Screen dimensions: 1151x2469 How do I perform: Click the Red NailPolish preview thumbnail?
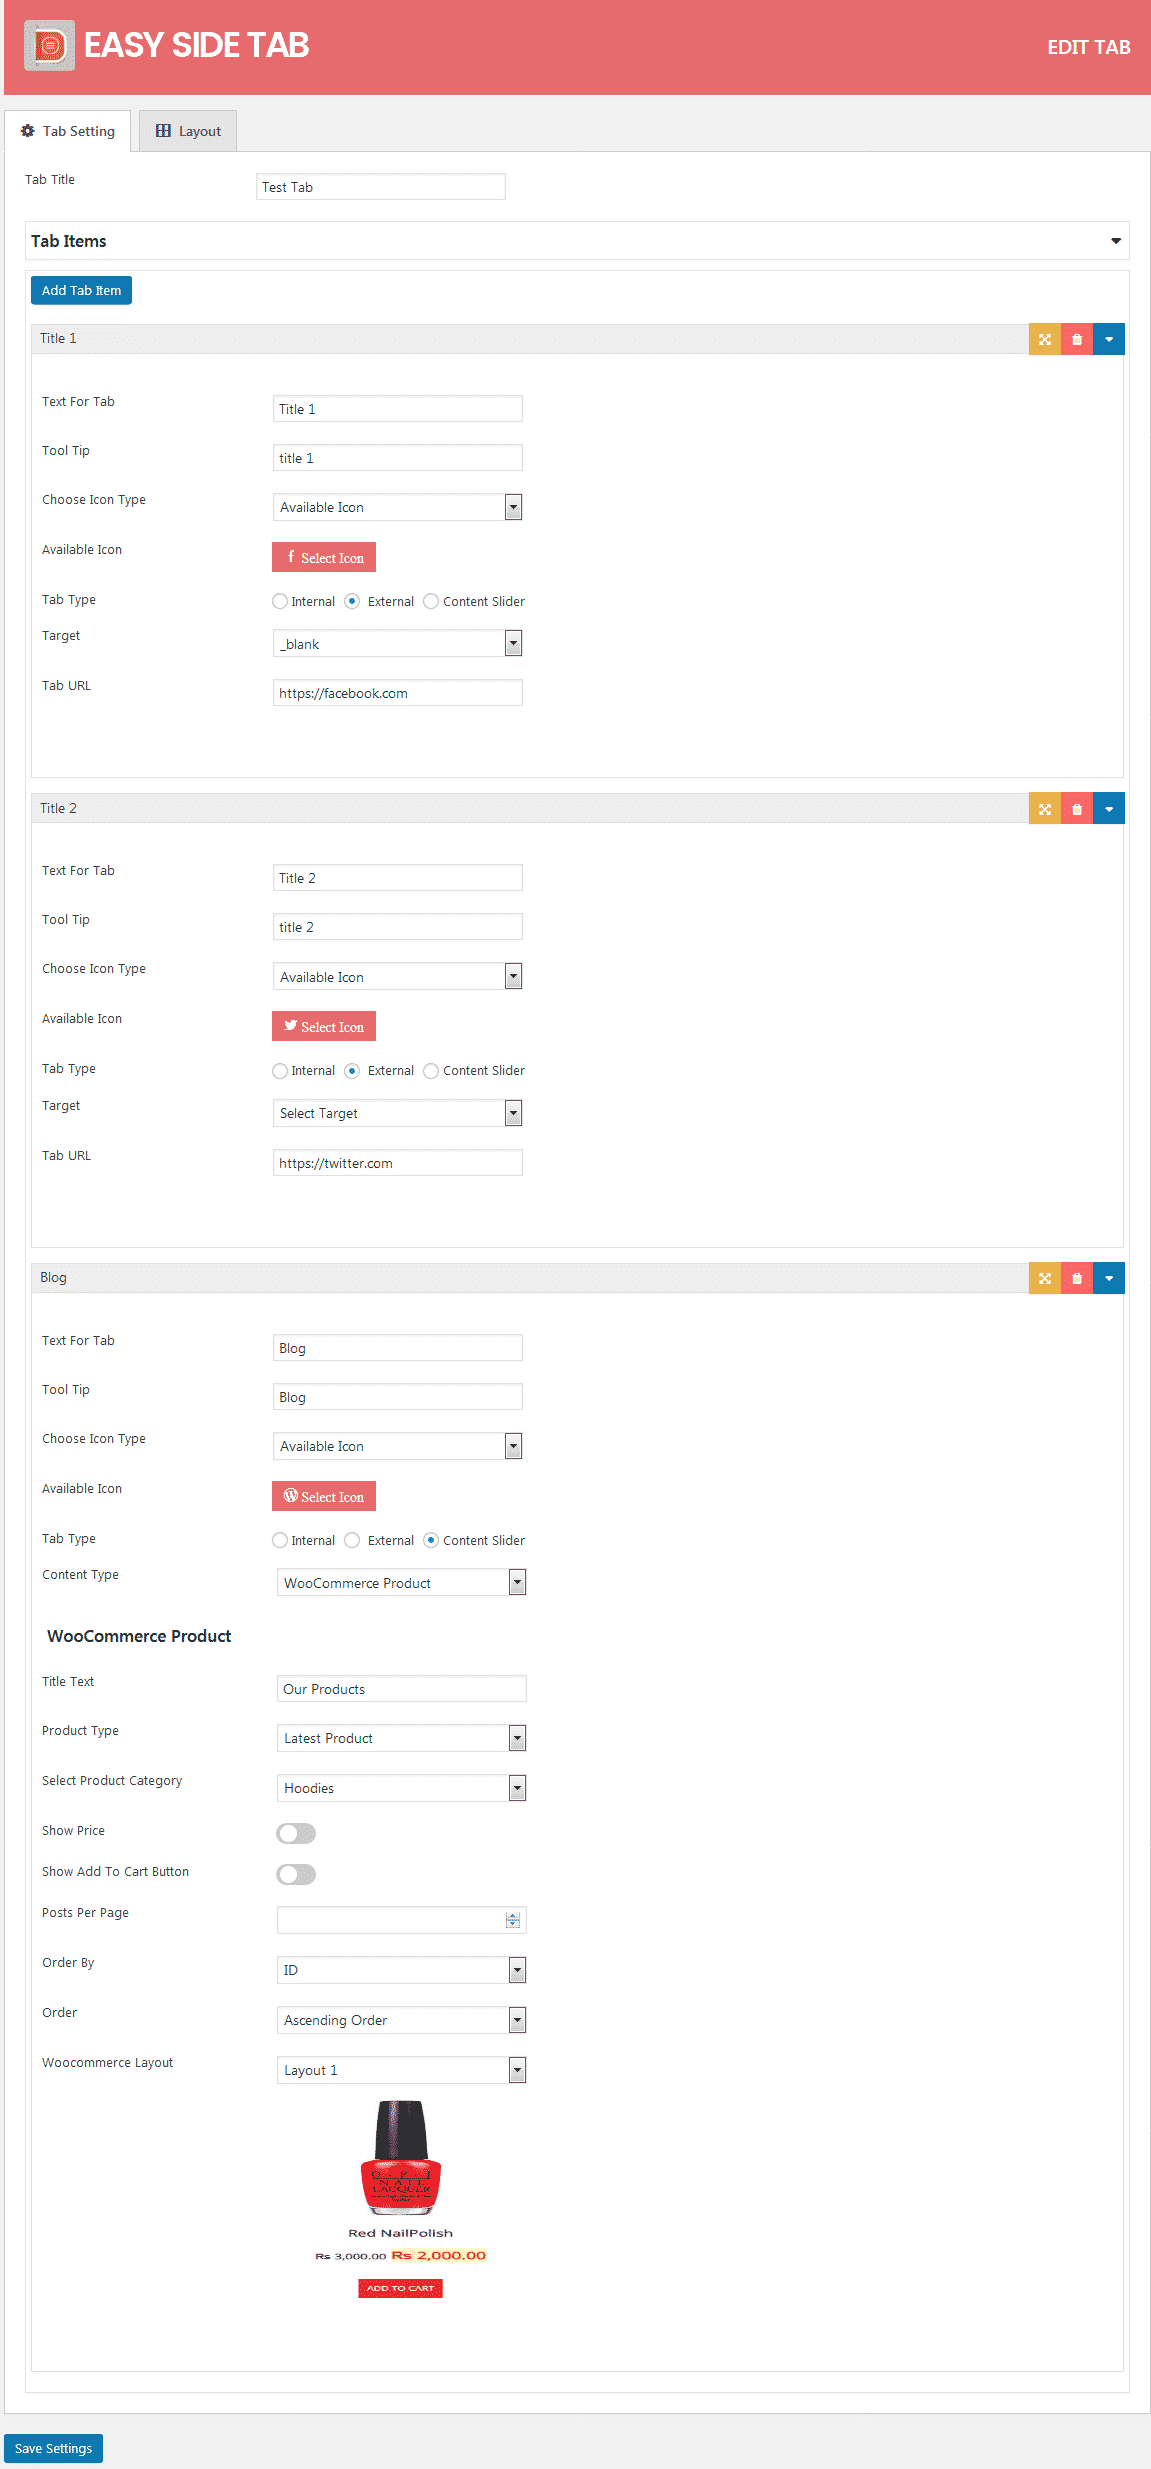point(400,2158)
